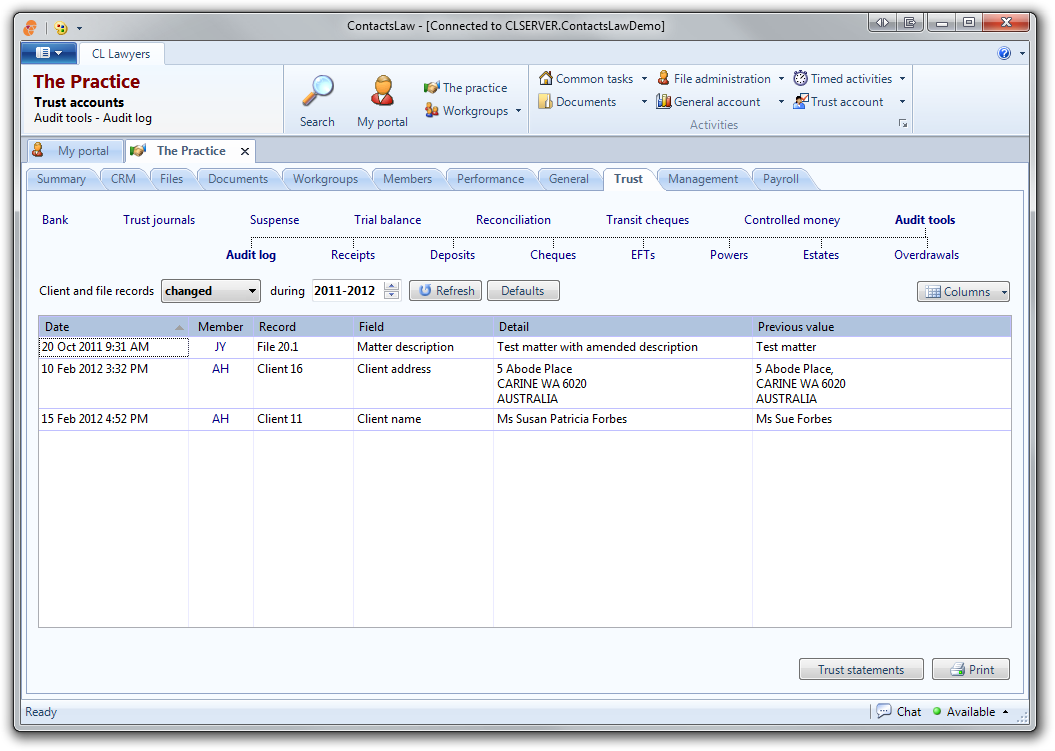
Task: Increase the period with the up stepper arrow
Action: tap(392, 285)
